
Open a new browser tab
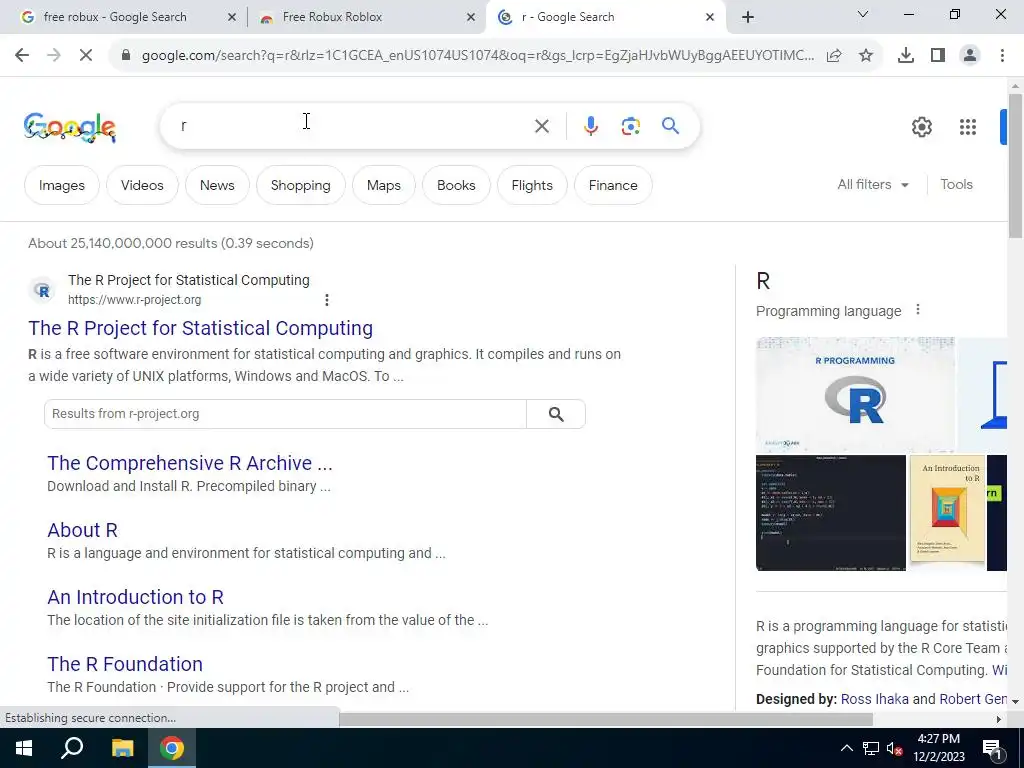(x=748, y=17)
